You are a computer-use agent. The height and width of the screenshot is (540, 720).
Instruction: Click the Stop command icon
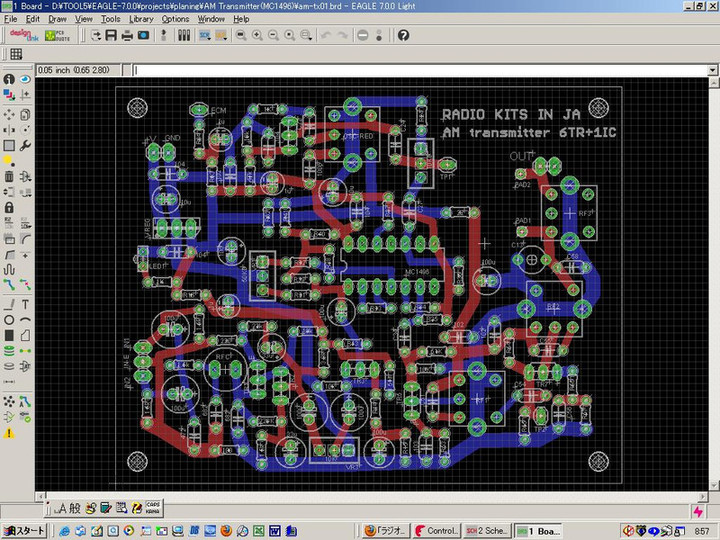362,35
